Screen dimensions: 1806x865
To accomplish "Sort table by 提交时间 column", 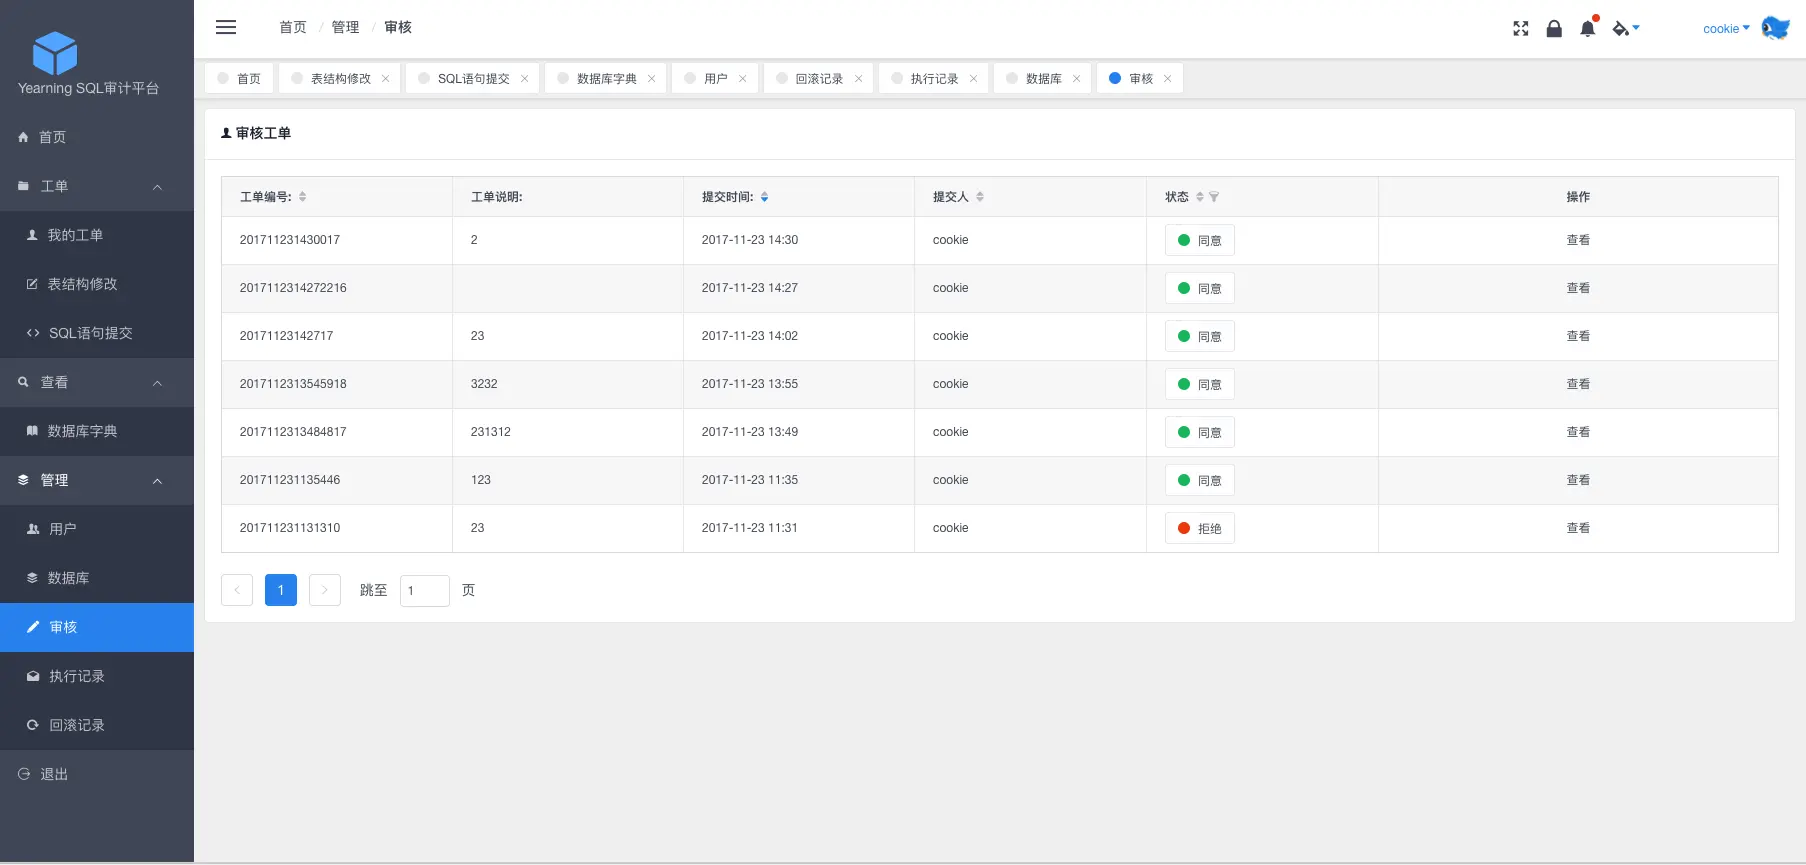I will (765, 197).
